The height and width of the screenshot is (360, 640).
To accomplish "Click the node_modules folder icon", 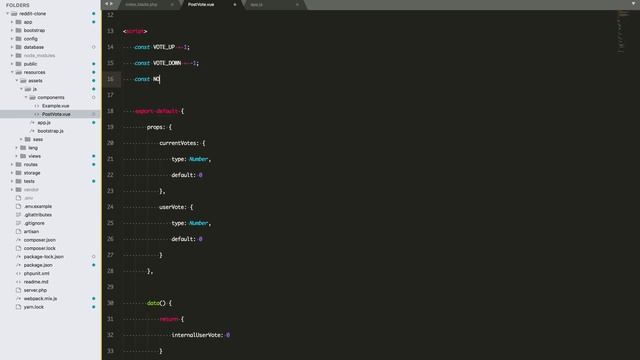I will coord(18,56).
